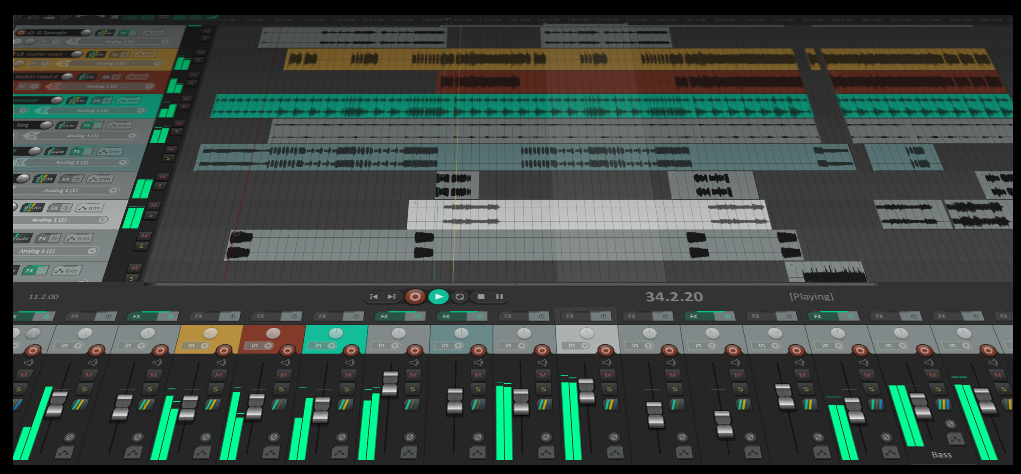
Task: Toggle the transport Repeat loop button
Action: click(x=460, y=297)
